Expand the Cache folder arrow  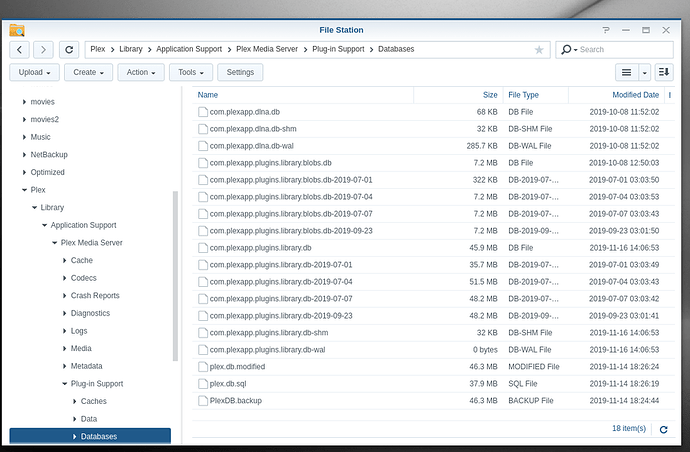[x=65, y=260]
